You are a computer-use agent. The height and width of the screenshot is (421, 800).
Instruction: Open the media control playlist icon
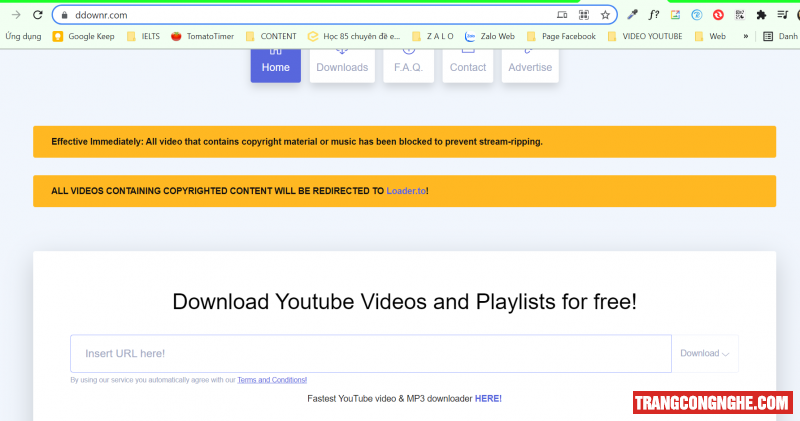[783, 15]
